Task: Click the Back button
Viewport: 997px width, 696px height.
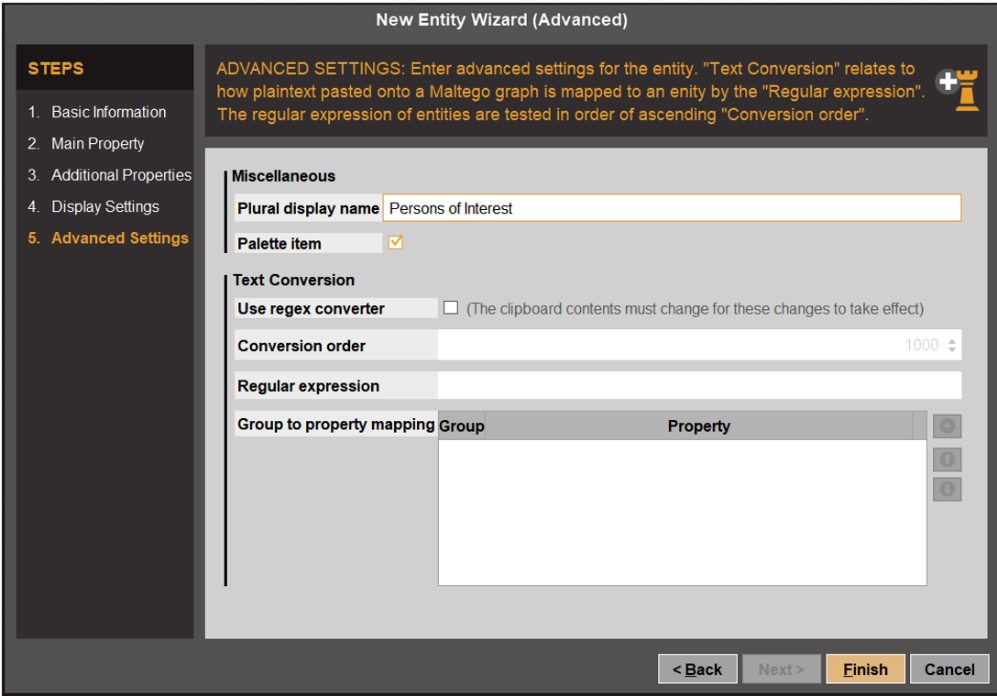Action: pyautogui.click(x=698, y=669)
